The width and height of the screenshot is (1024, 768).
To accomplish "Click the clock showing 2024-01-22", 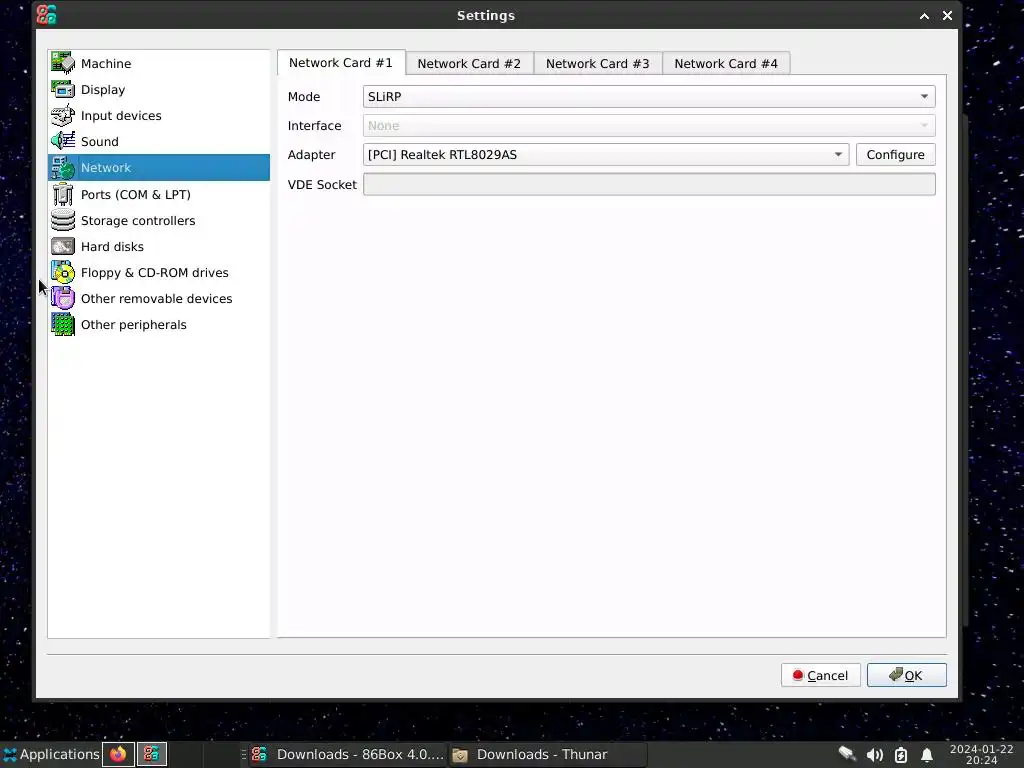I will (x=981, y=754).
